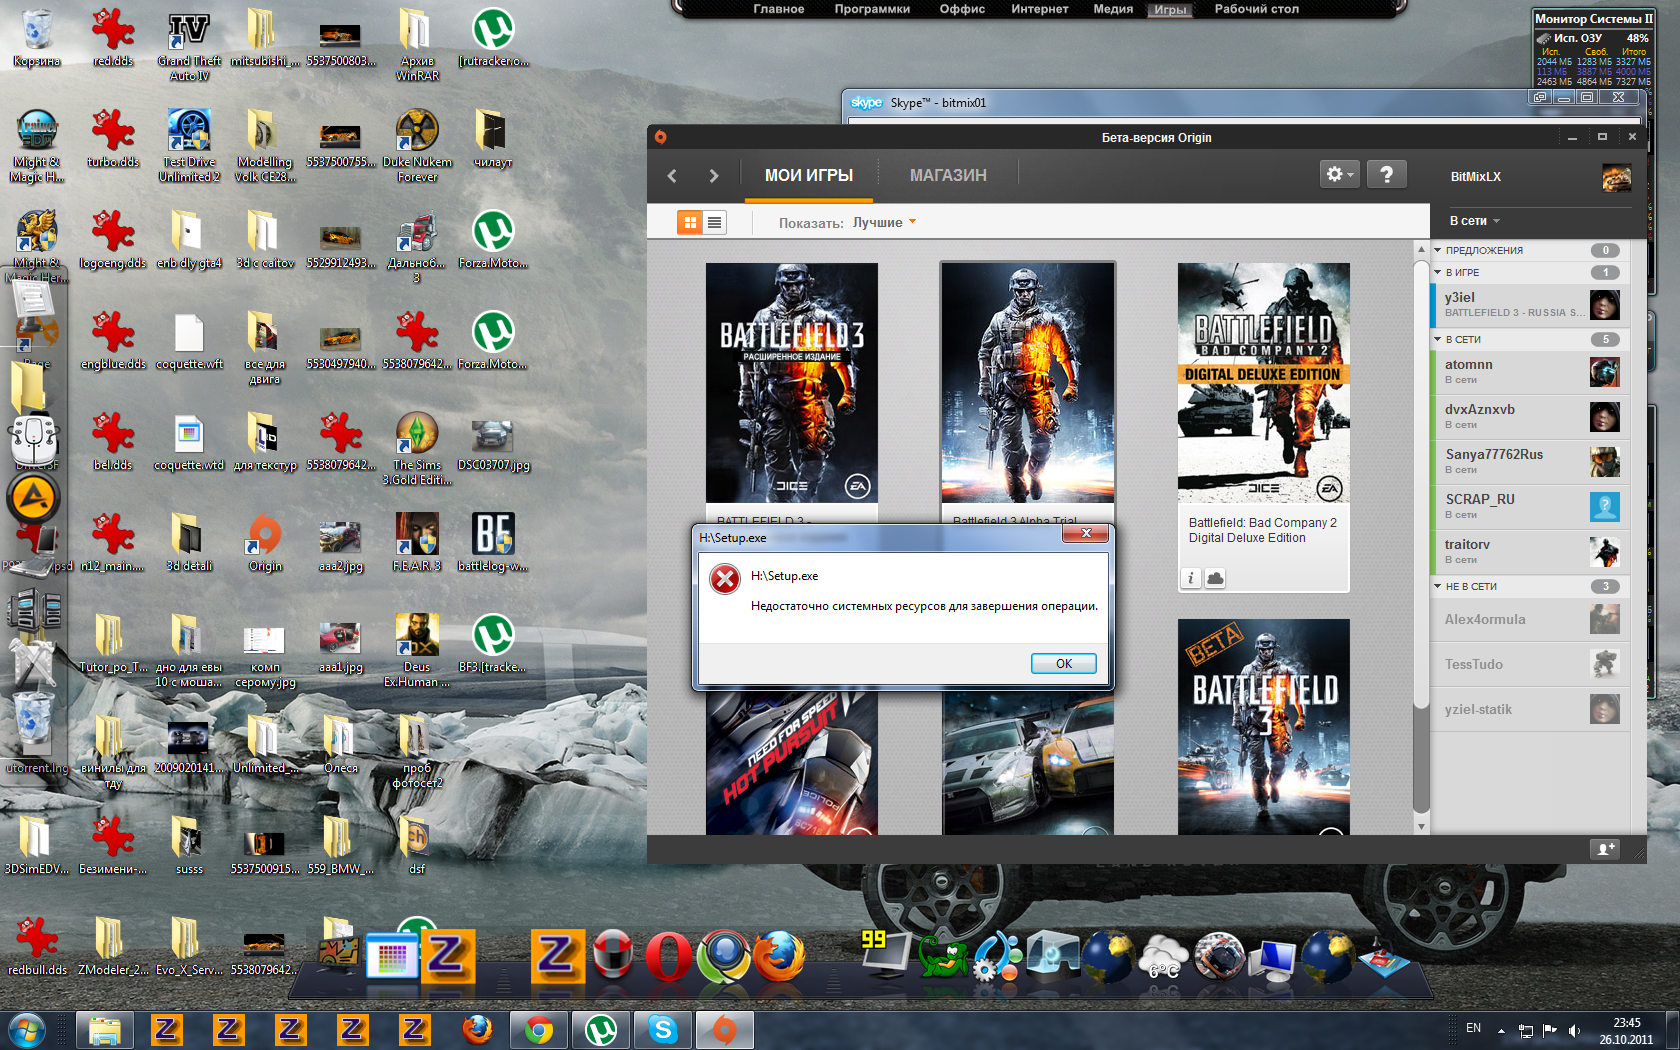The image size is (1680, 1050).
Task: Open Duke Nukem Forever desktop icon
Action: [x=417, y=146]
